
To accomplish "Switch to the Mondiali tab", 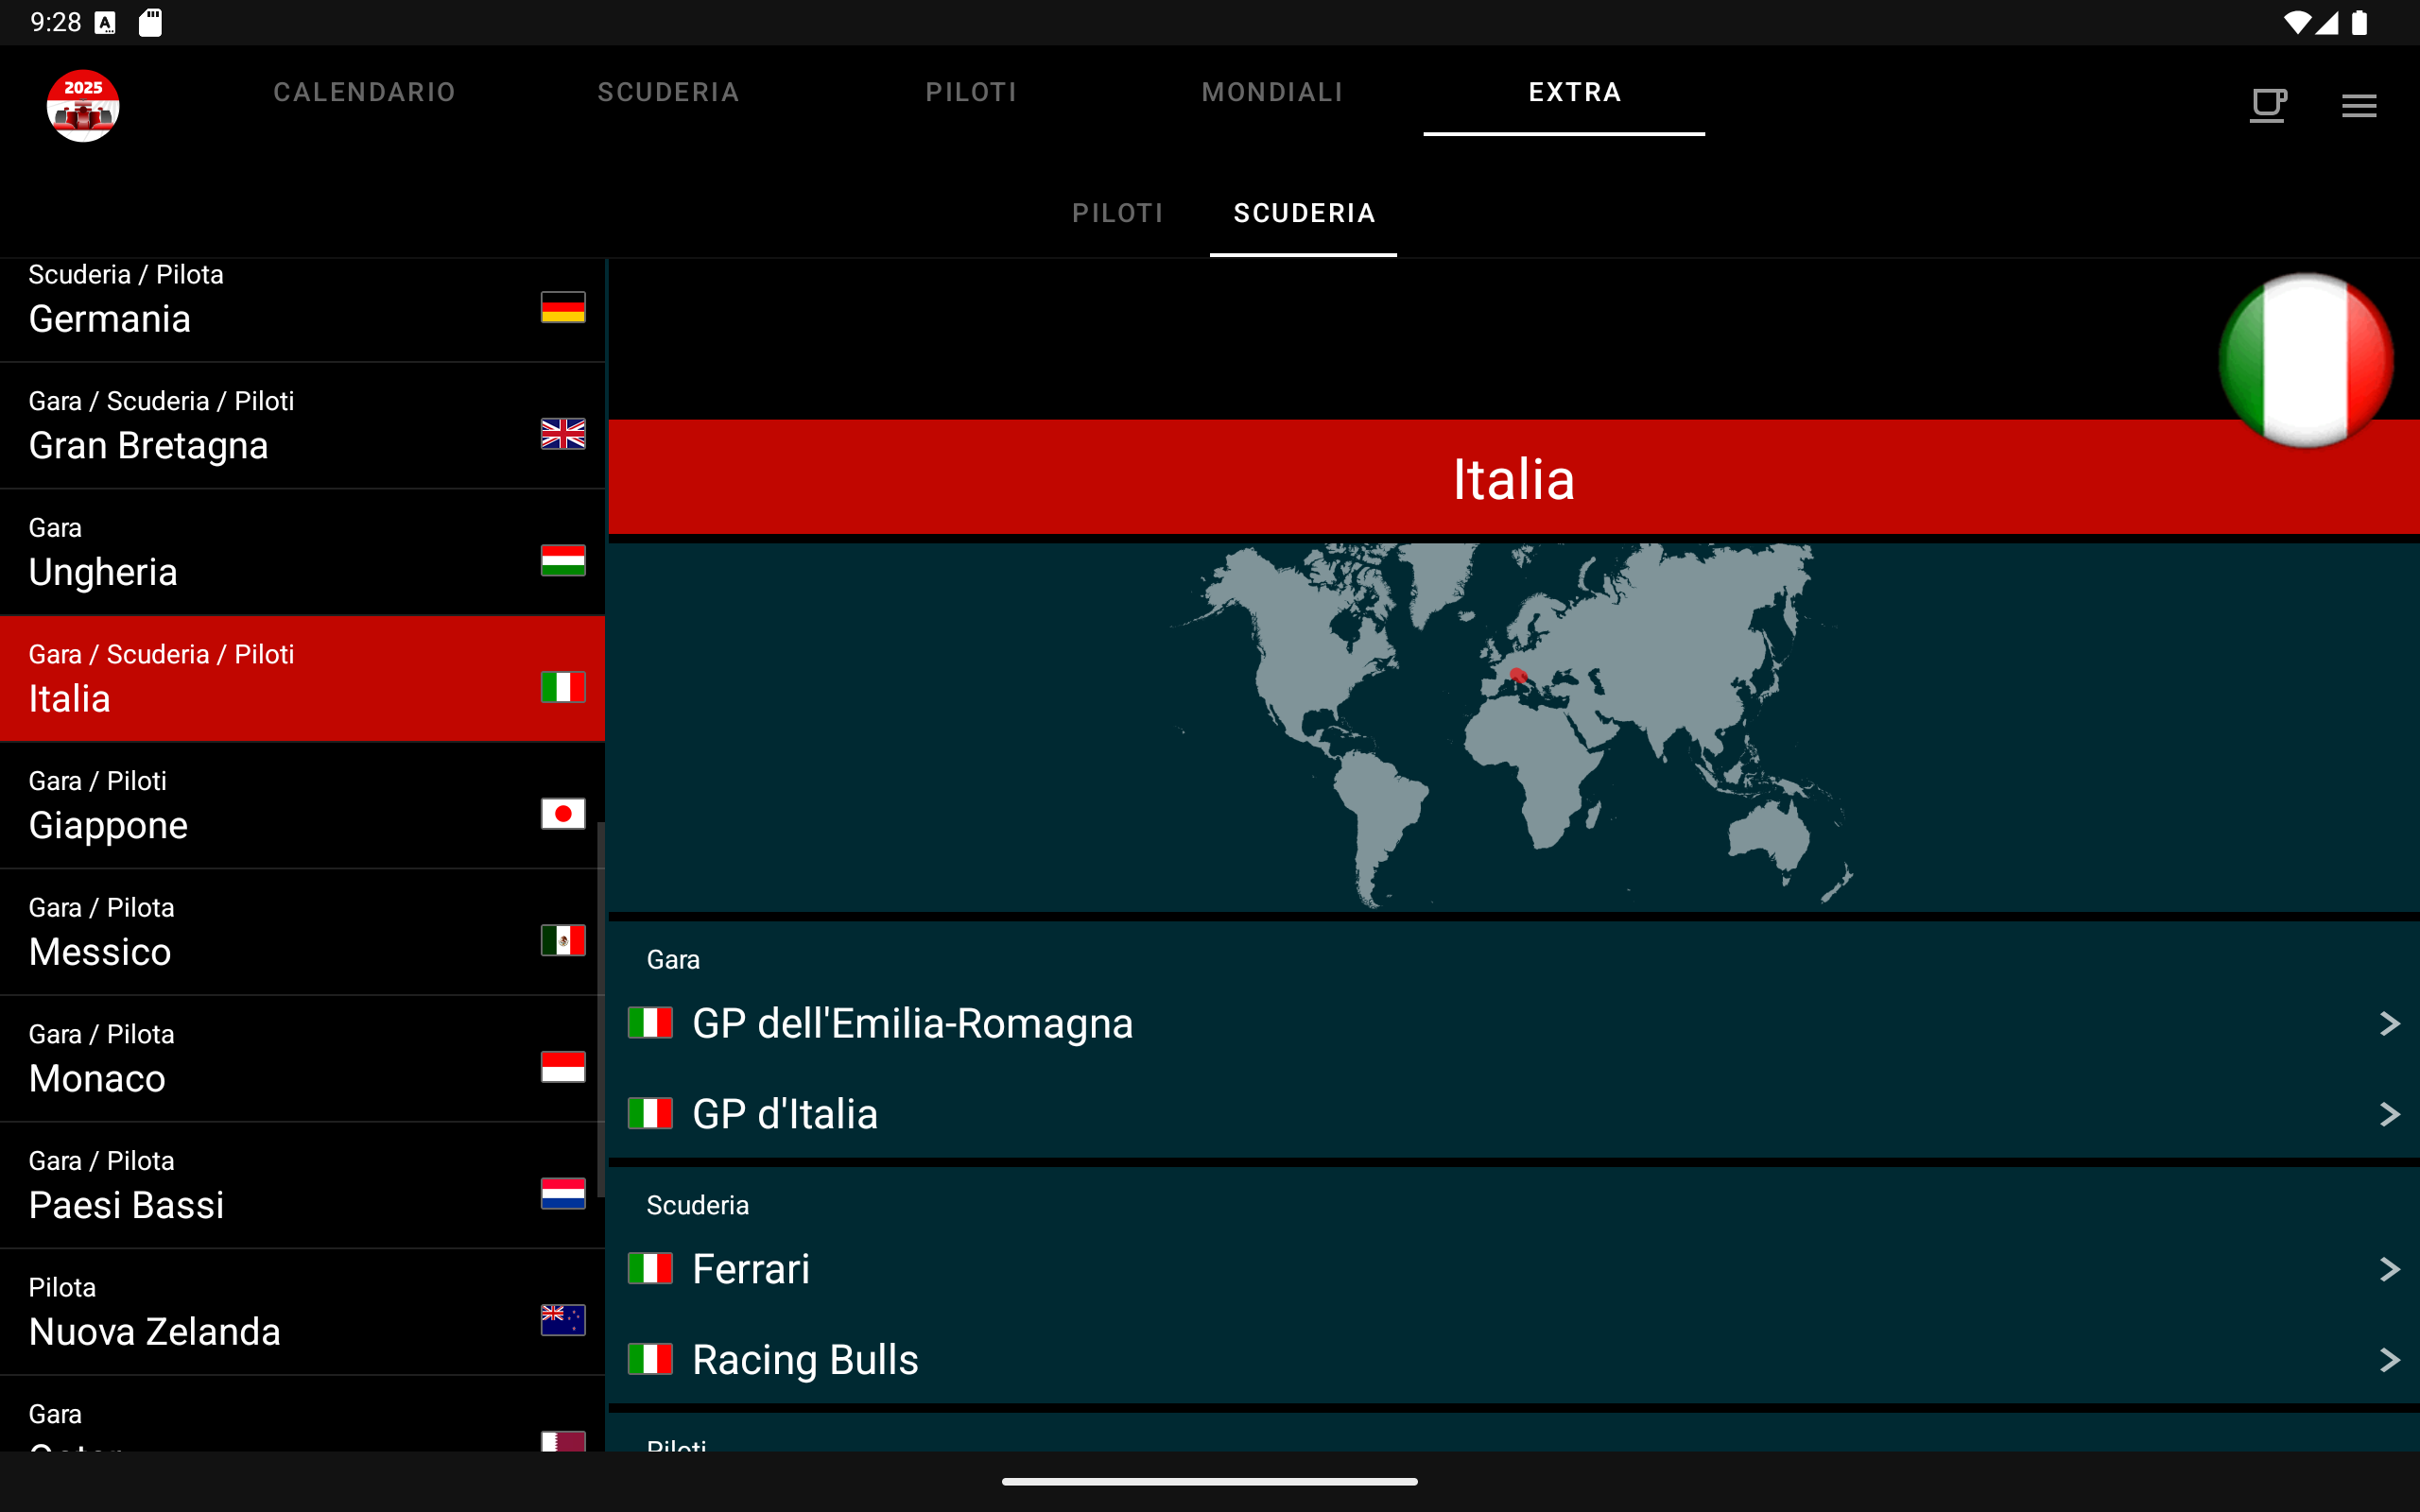I will point(1272,92).
